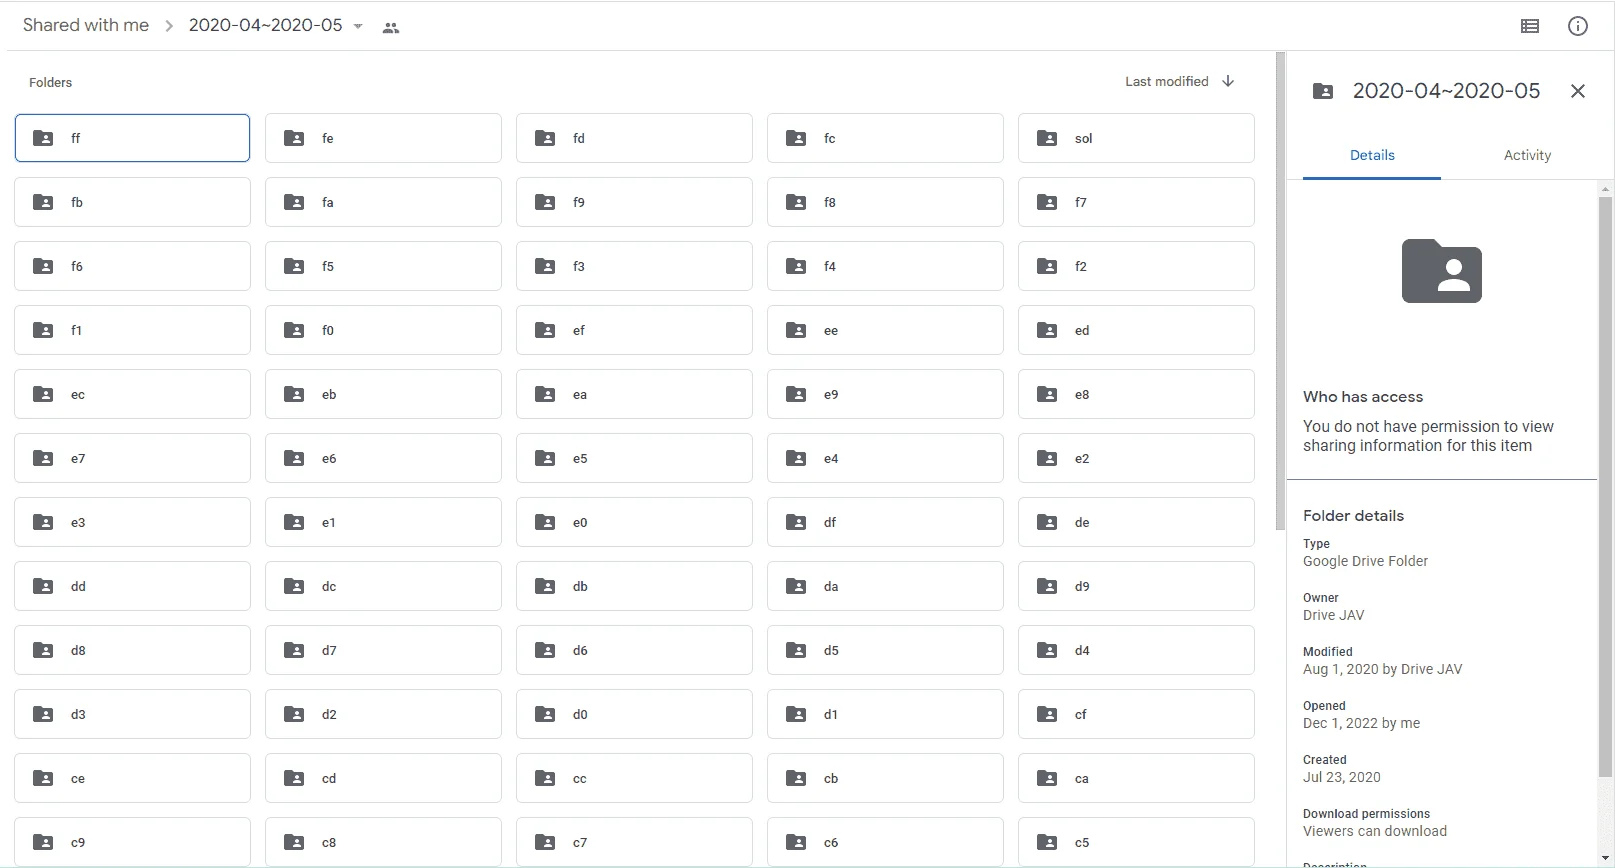Select folder named cf
This screenshot has height=868, width=1615.
pyautogui.click(x=1136, y=714)
